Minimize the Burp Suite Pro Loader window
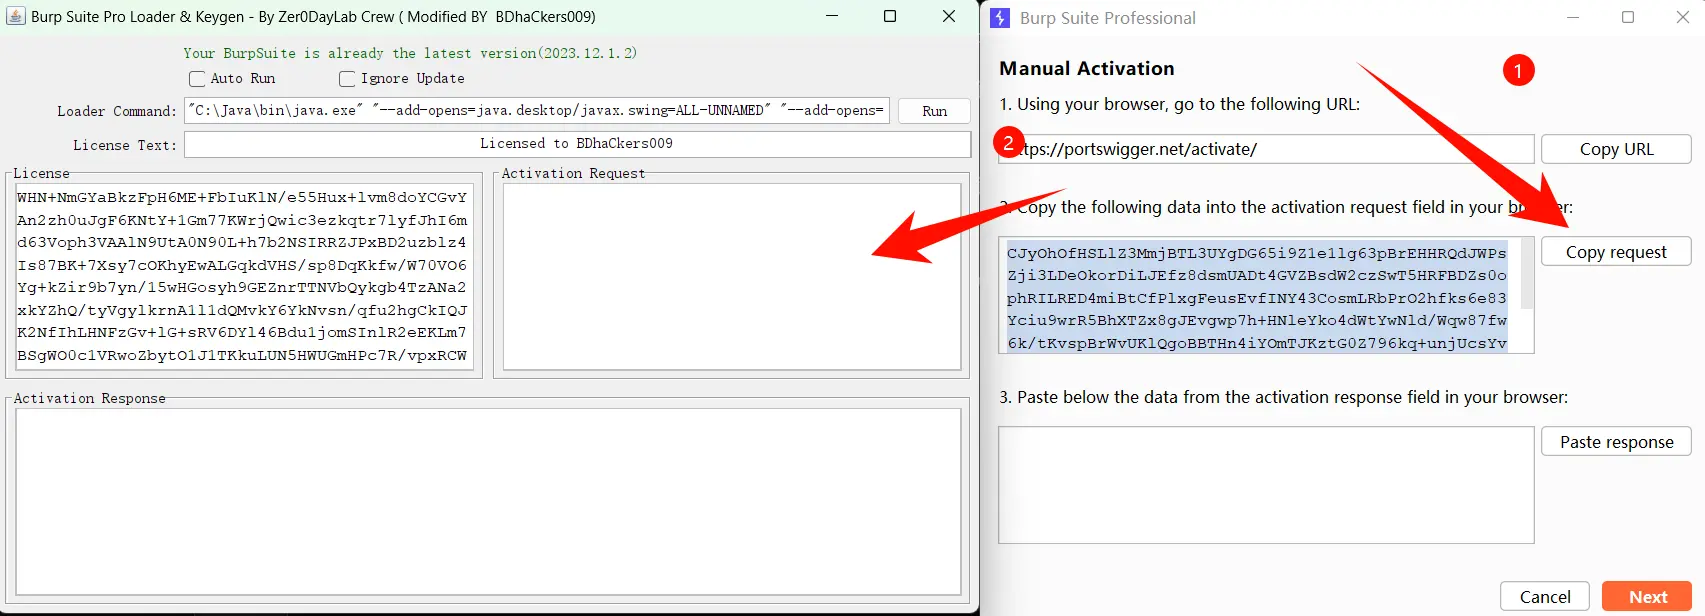1705x616 pixels. pyautogui.click(x=831, y=16)
